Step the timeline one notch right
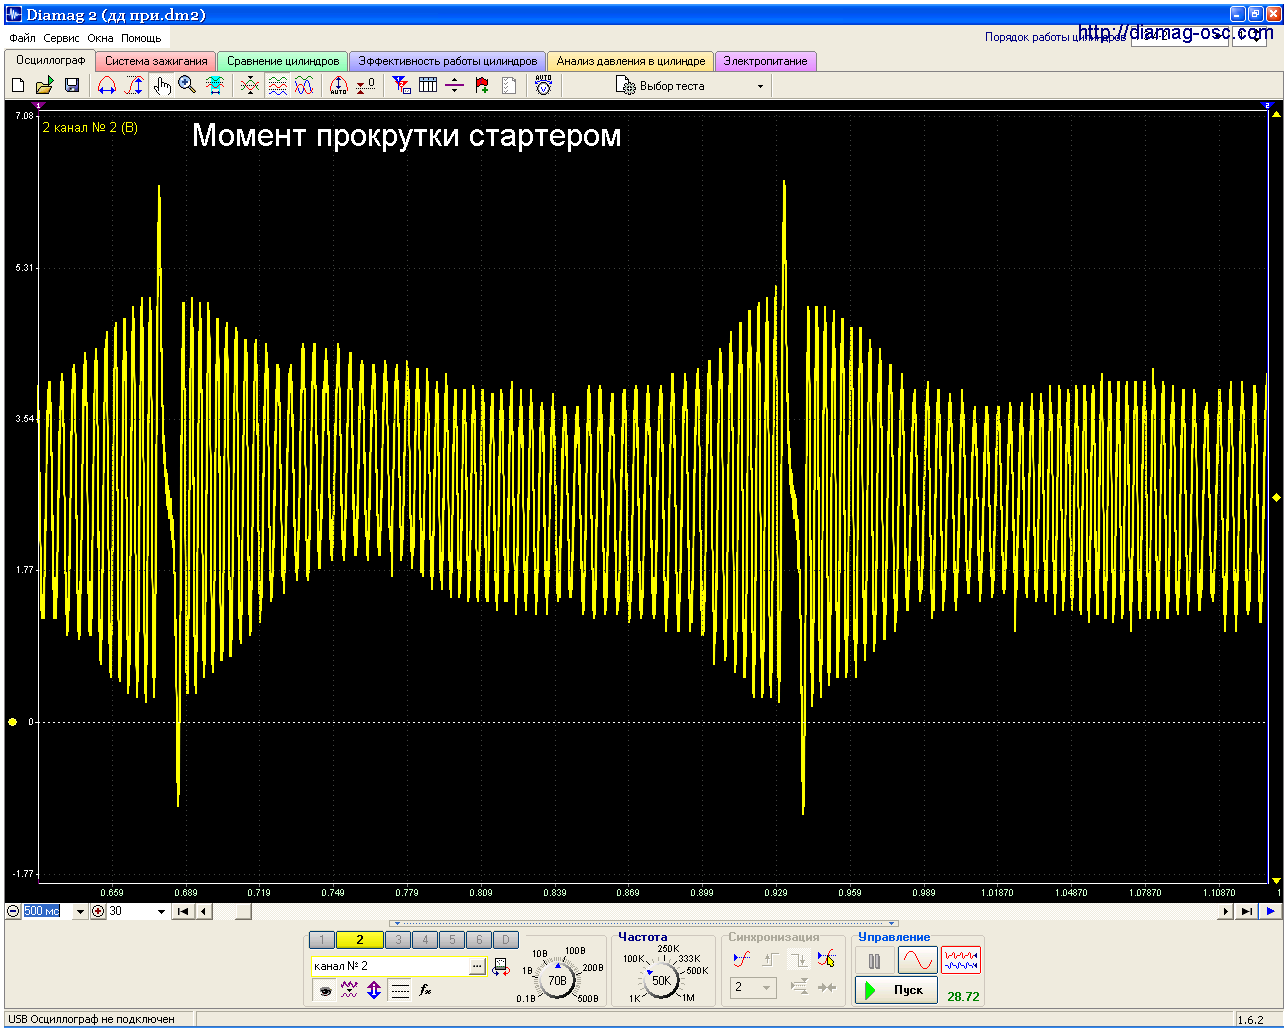Viewport: 1288px width, 1032px height. (x=1227, y=911)
